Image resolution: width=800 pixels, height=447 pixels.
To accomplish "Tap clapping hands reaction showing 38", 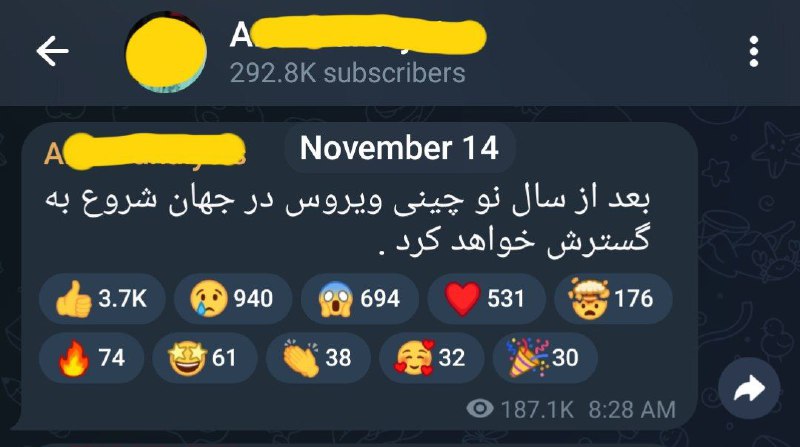I will pyautogui.click(x=318, y=358).
